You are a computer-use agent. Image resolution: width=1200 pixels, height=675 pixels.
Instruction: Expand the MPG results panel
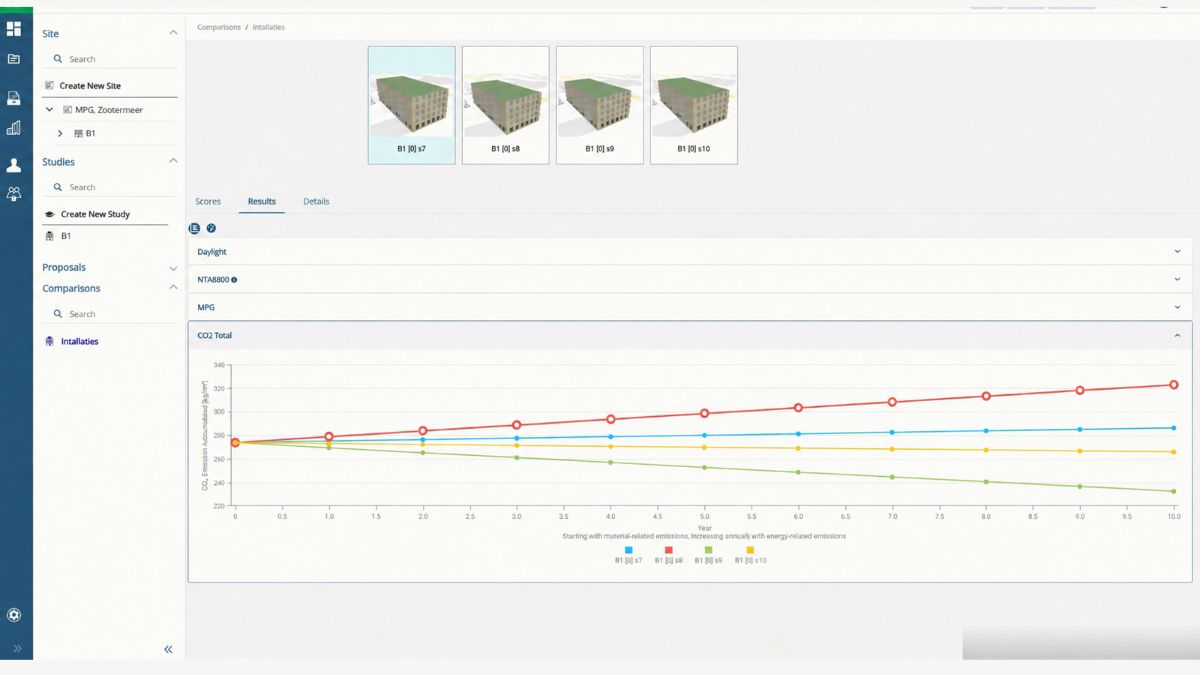click(690, 307)
